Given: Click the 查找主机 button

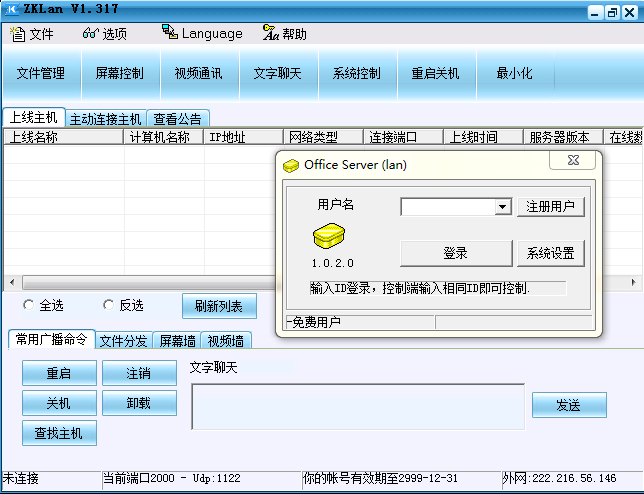Looking at the screenshot, I should (59, 433).
